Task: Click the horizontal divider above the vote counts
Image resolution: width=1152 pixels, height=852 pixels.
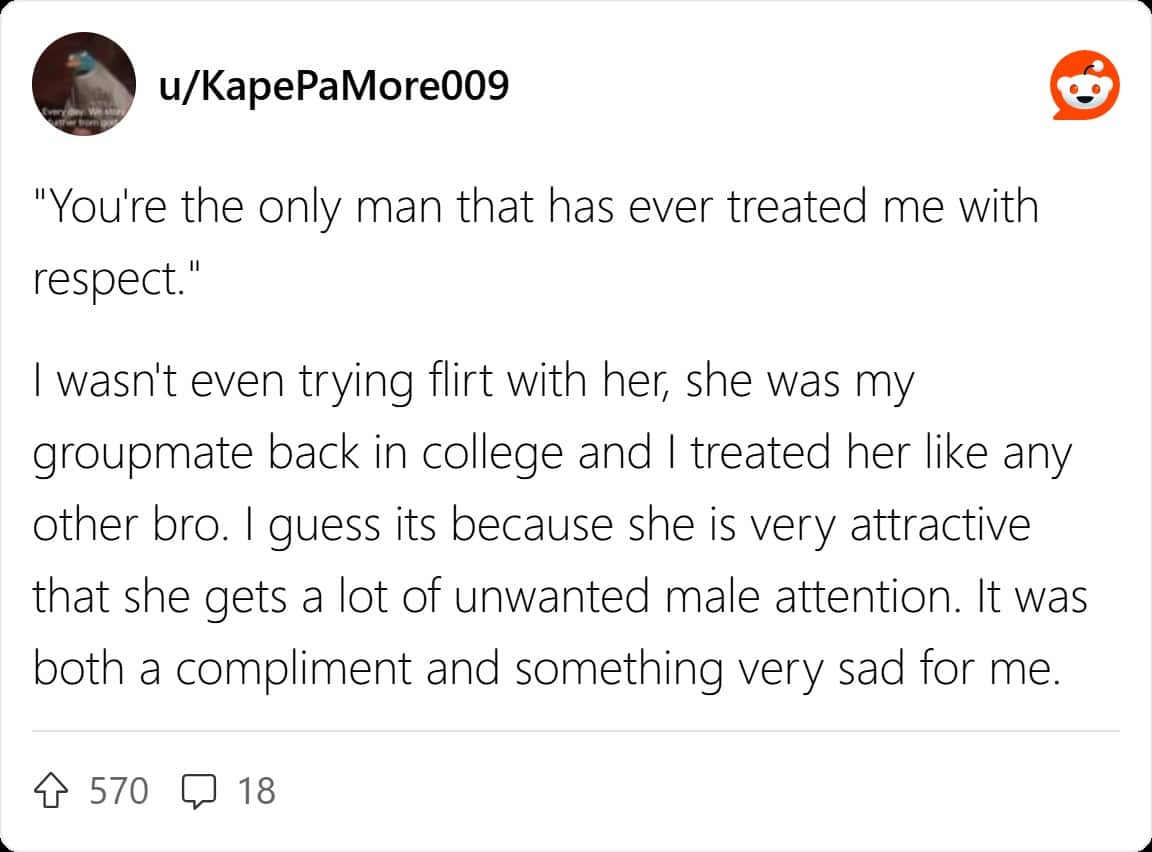Action: (575, 732)
